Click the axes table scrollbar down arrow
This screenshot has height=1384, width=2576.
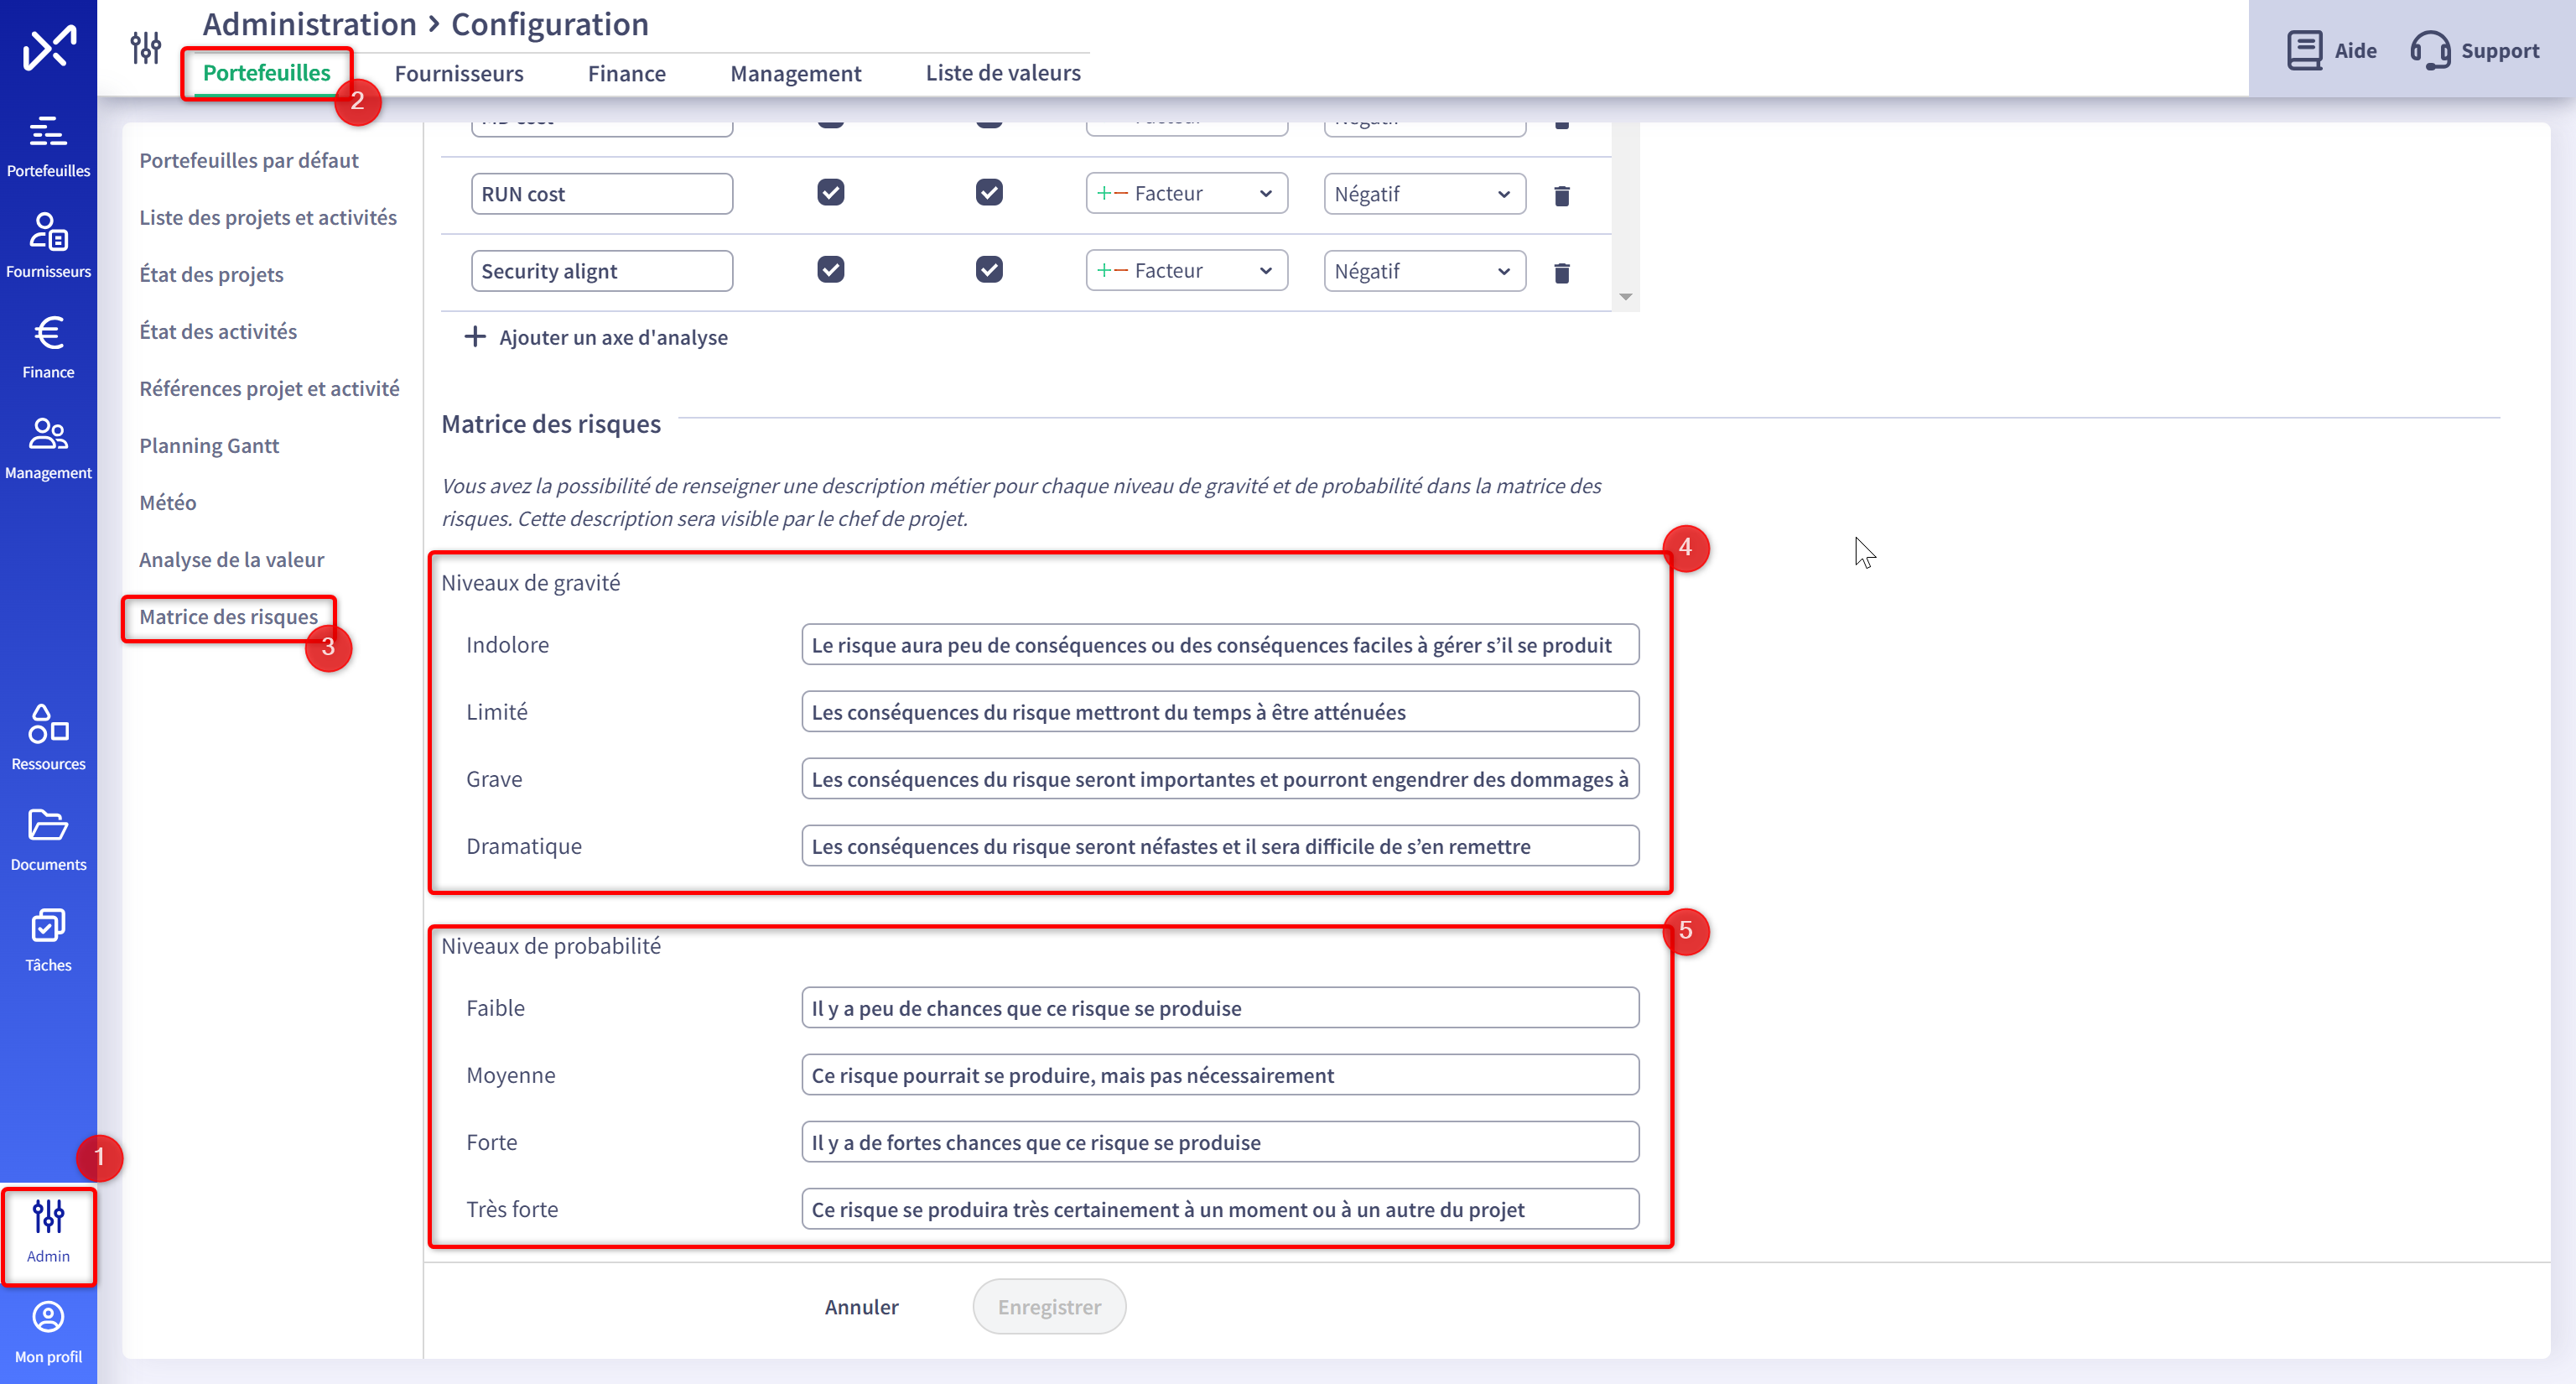(1626, 297)
